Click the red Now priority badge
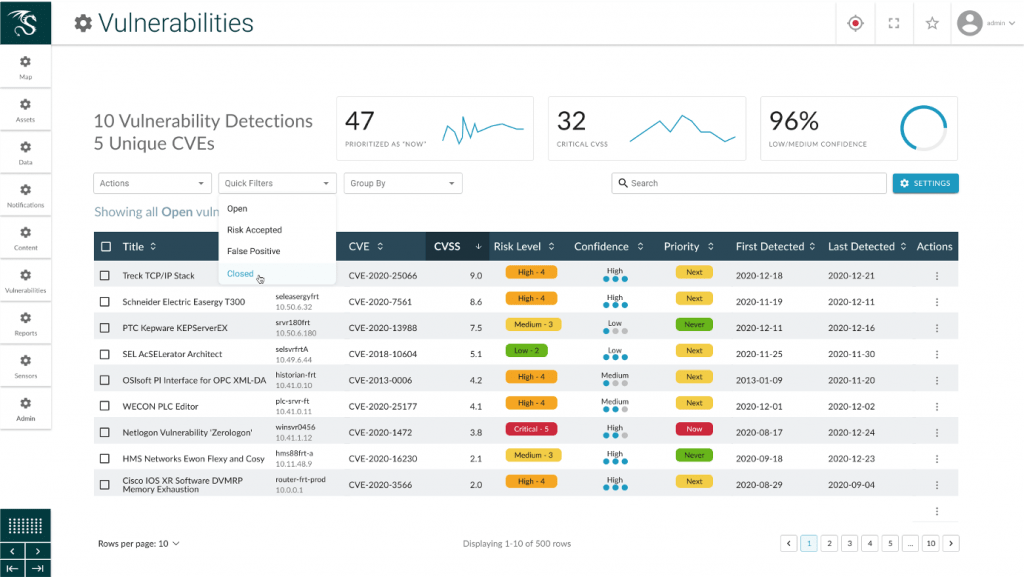 [x=694, y=429]
